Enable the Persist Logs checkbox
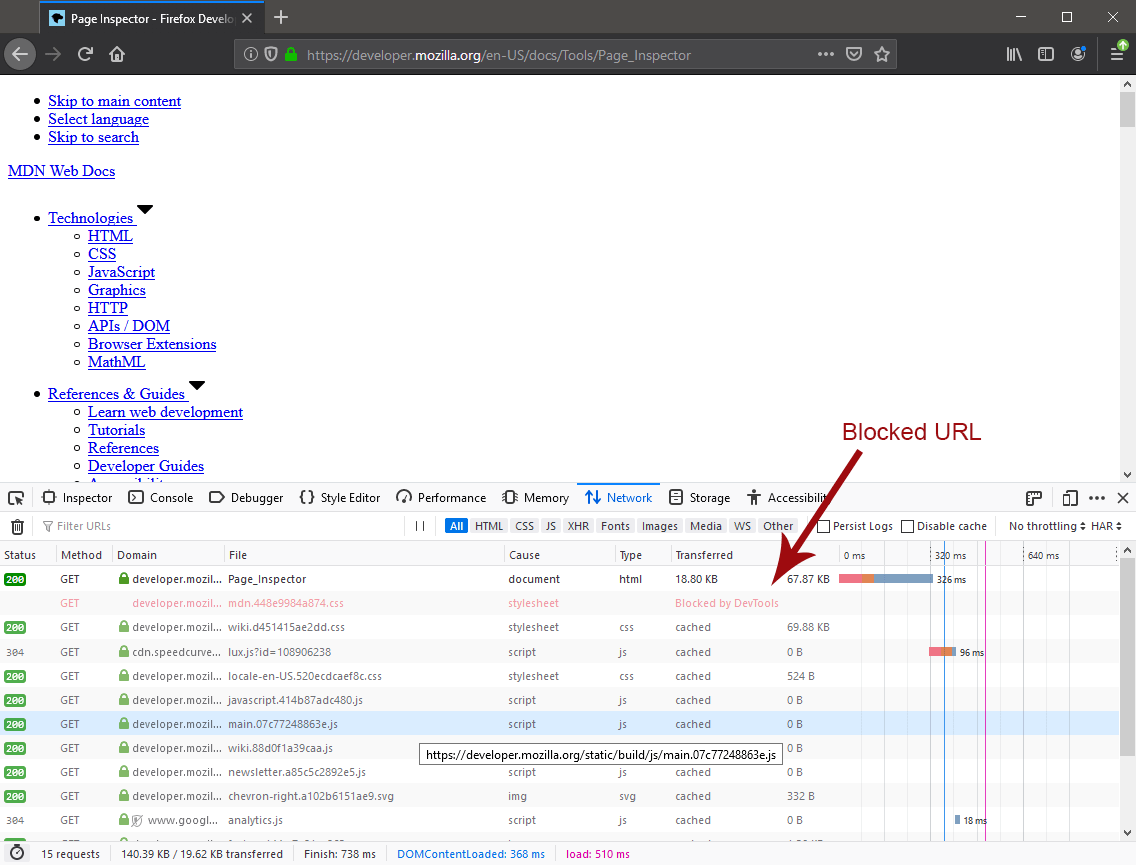This screenshot has height=865, width=1136. (x=824, y=526)
